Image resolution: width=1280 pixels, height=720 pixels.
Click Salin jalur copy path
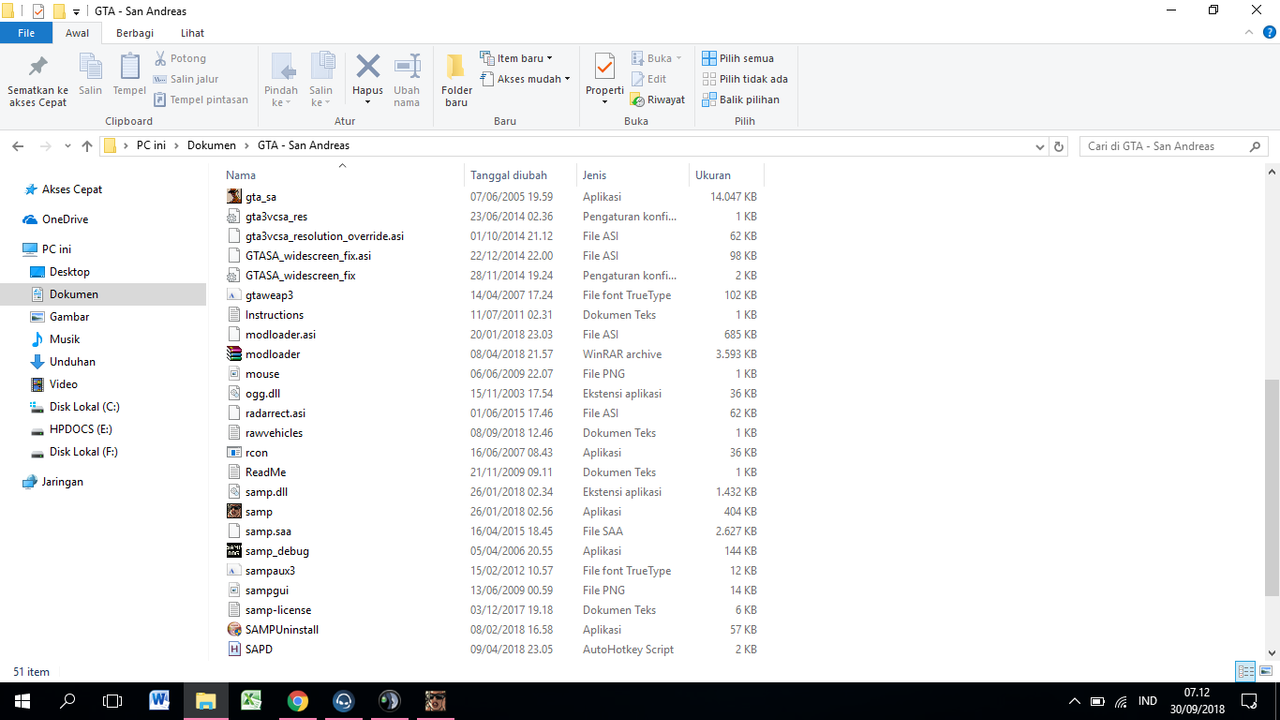(x=186, y=79)
